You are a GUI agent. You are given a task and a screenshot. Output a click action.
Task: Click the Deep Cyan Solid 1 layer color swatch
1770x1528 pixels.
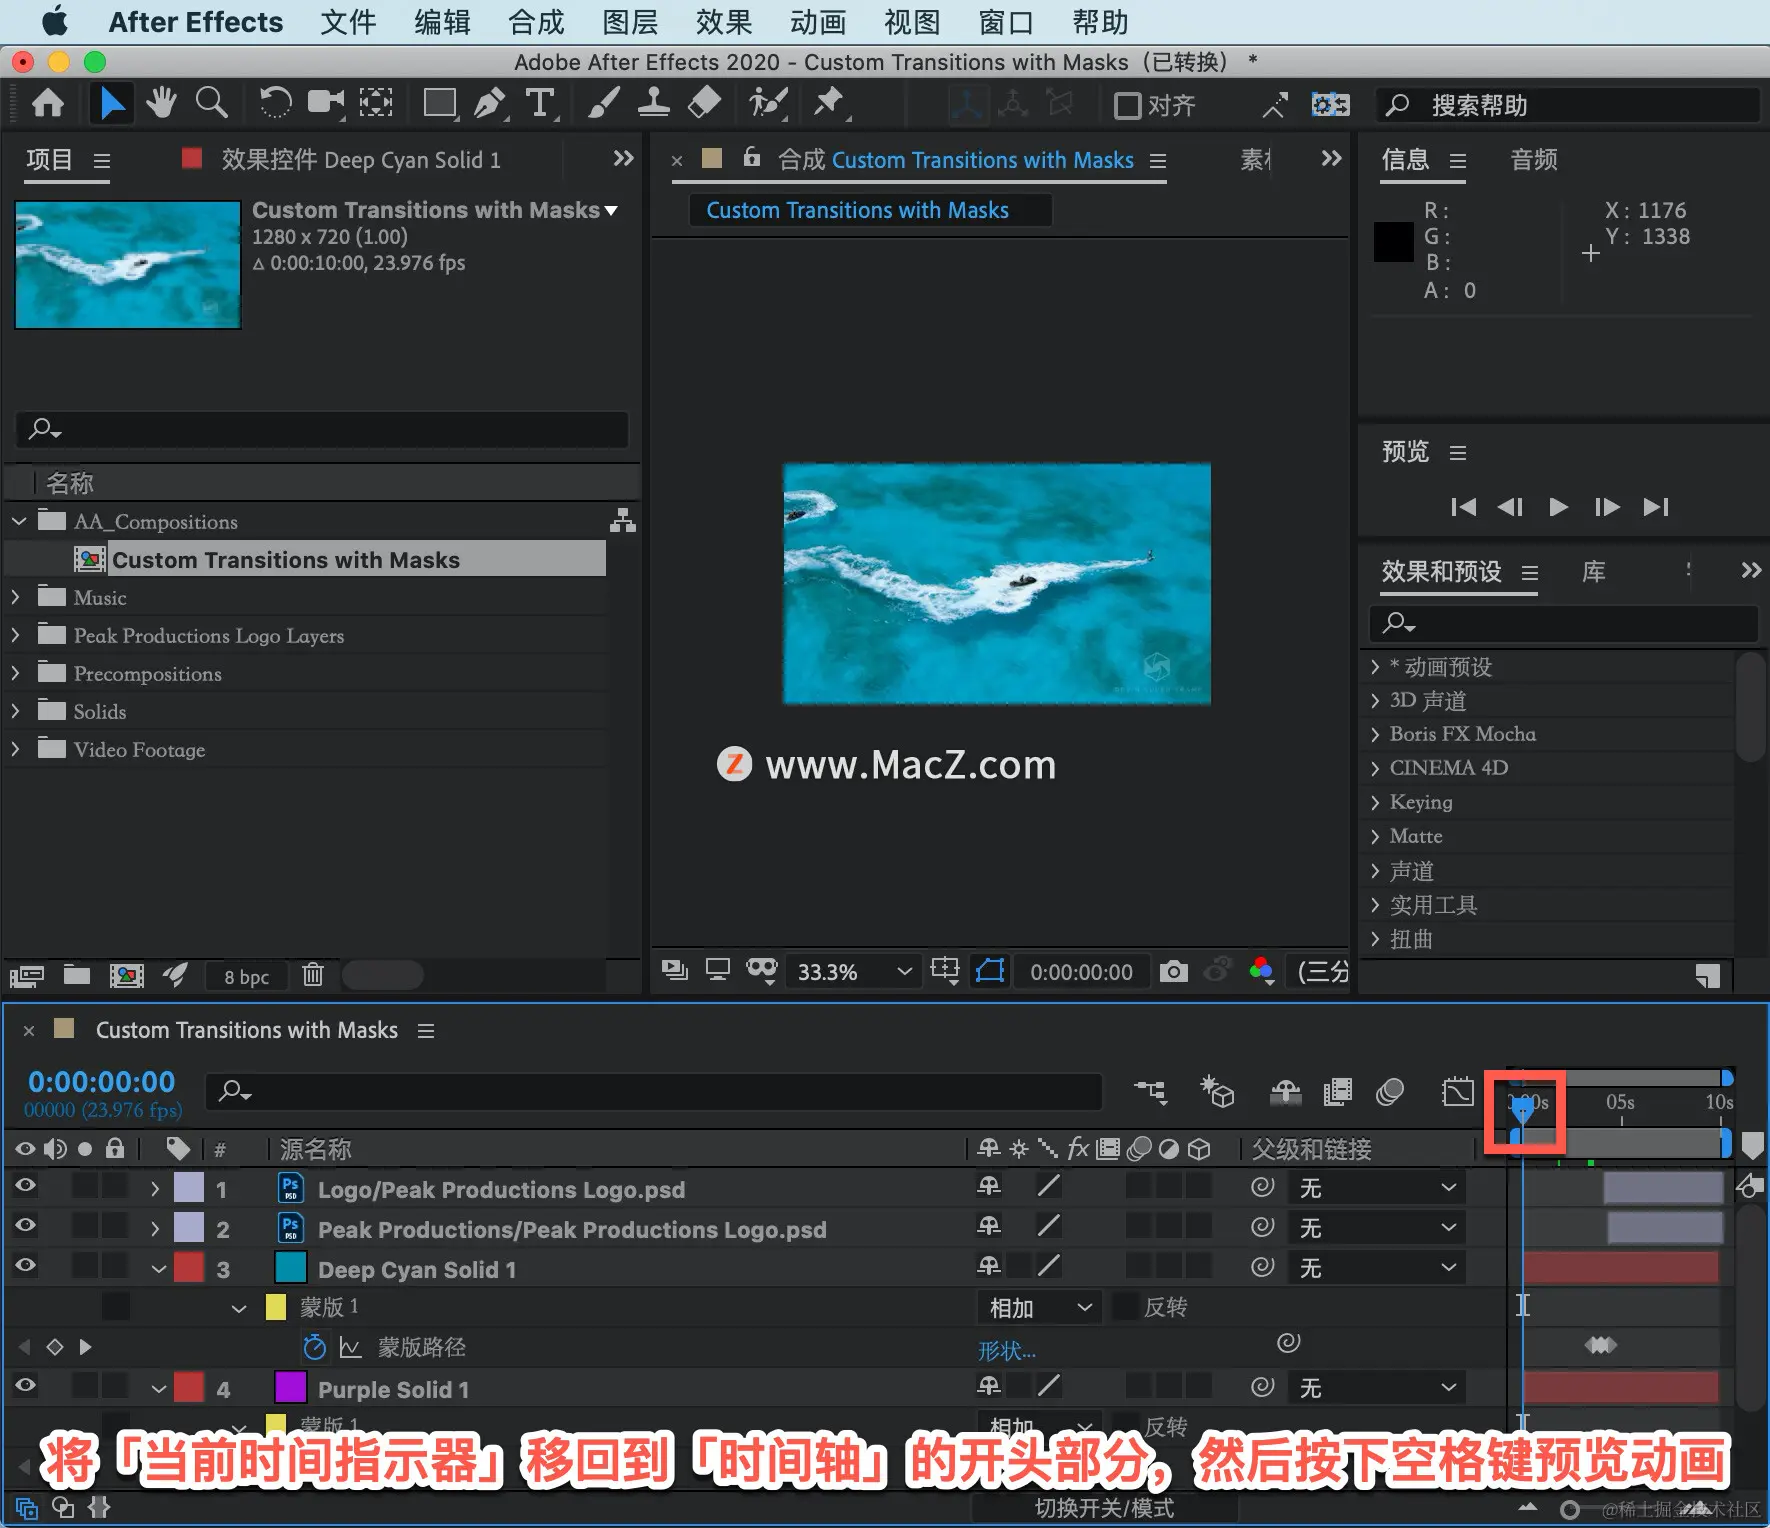click(x=291, y=1268)
